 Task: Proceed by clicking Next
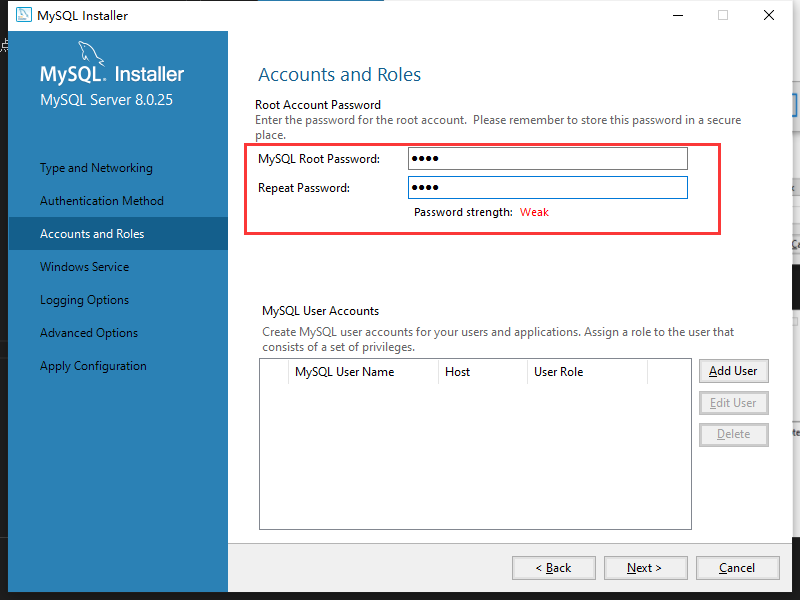tap(645, 568)
